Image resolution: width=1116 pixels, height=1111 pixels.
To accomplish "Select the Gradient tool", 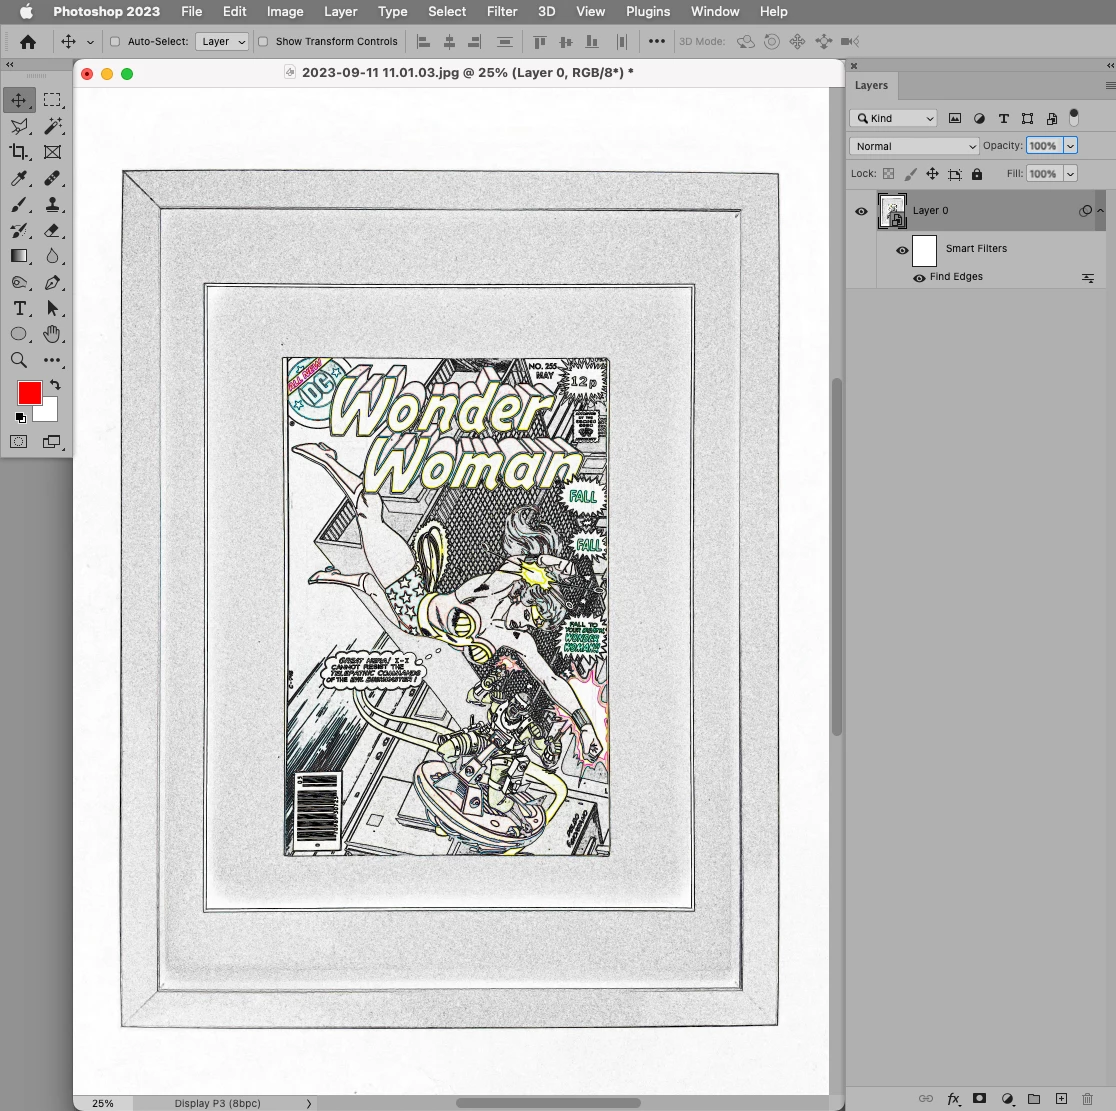I will pos(19,256).
